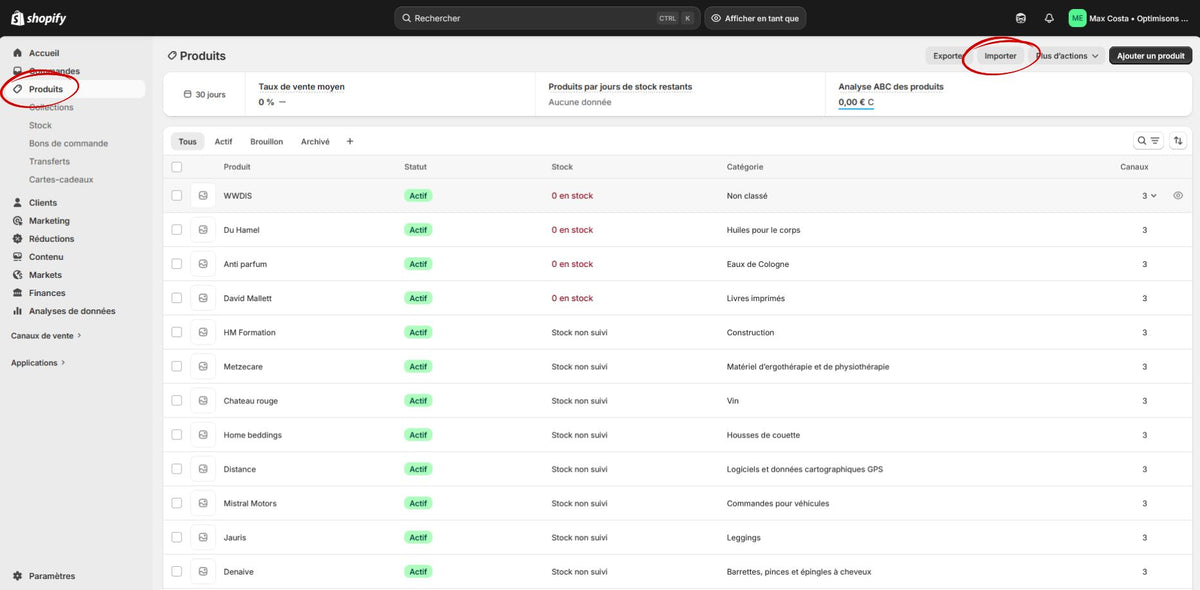Click the sort products icon
Image resolution: width=1200 pixels, height=590 pixels.
click(x=1178, y=141)
